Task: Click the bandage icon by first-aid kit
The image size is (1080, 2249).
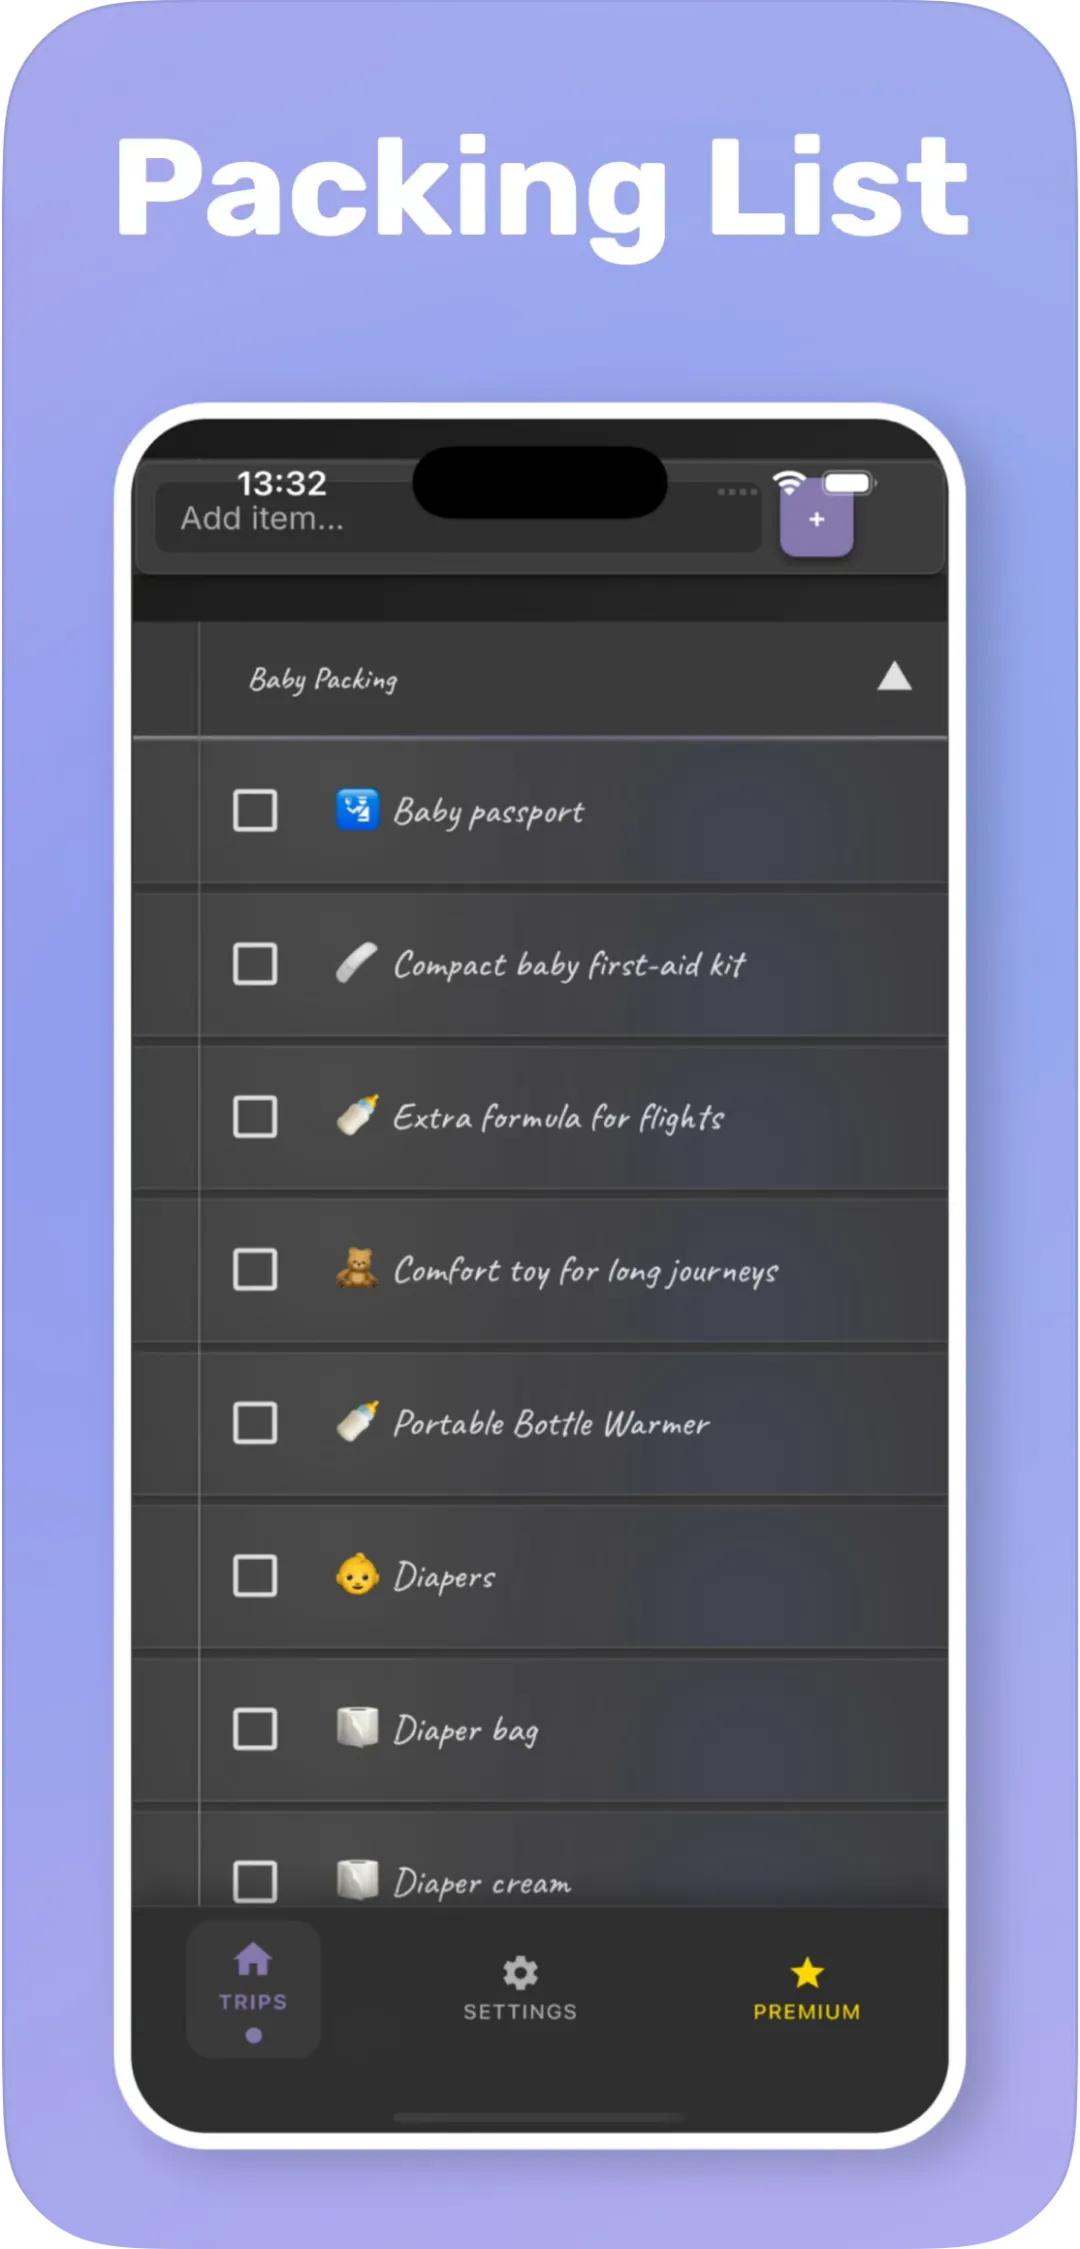Action: [x=357, y=963]
